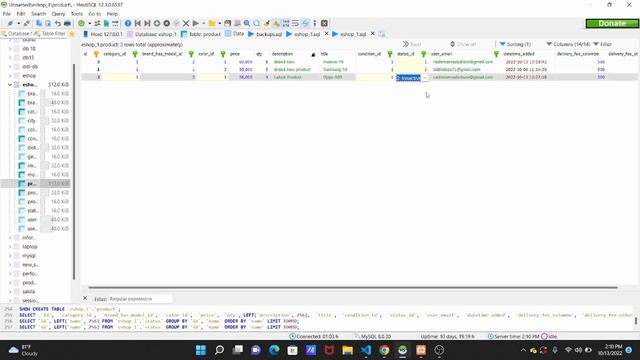
Task: Expand the laptop database node
Action: tap(10, 247)
